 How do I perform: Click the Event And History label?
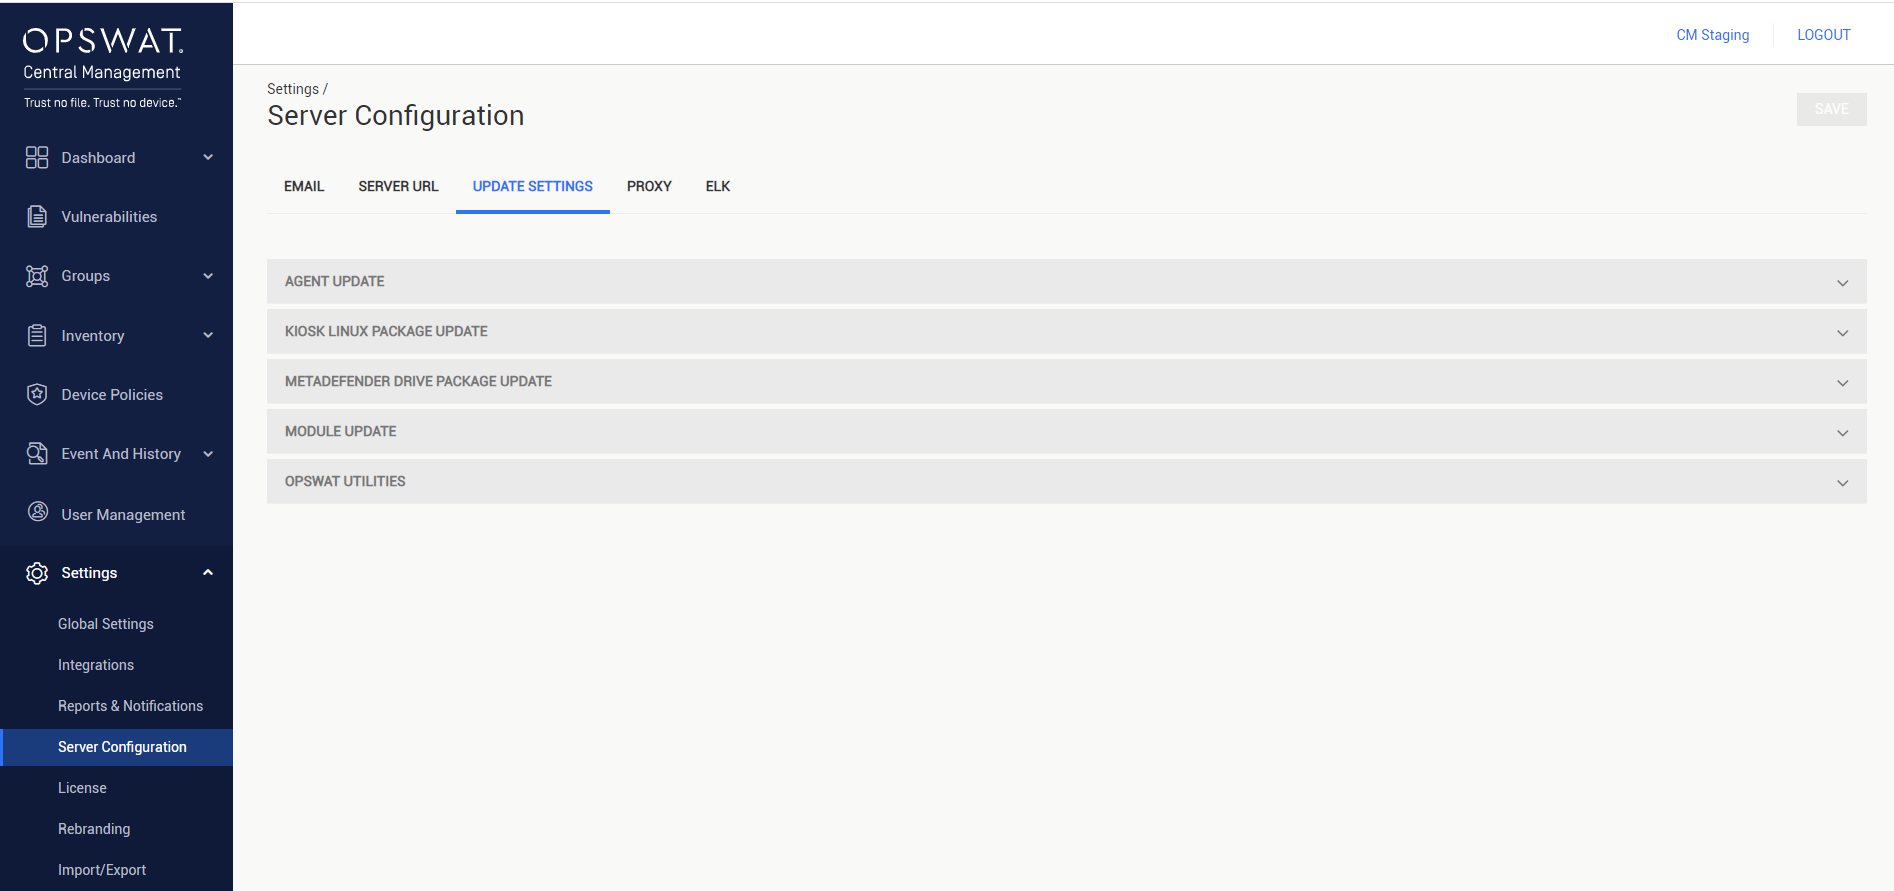(121, 454)
